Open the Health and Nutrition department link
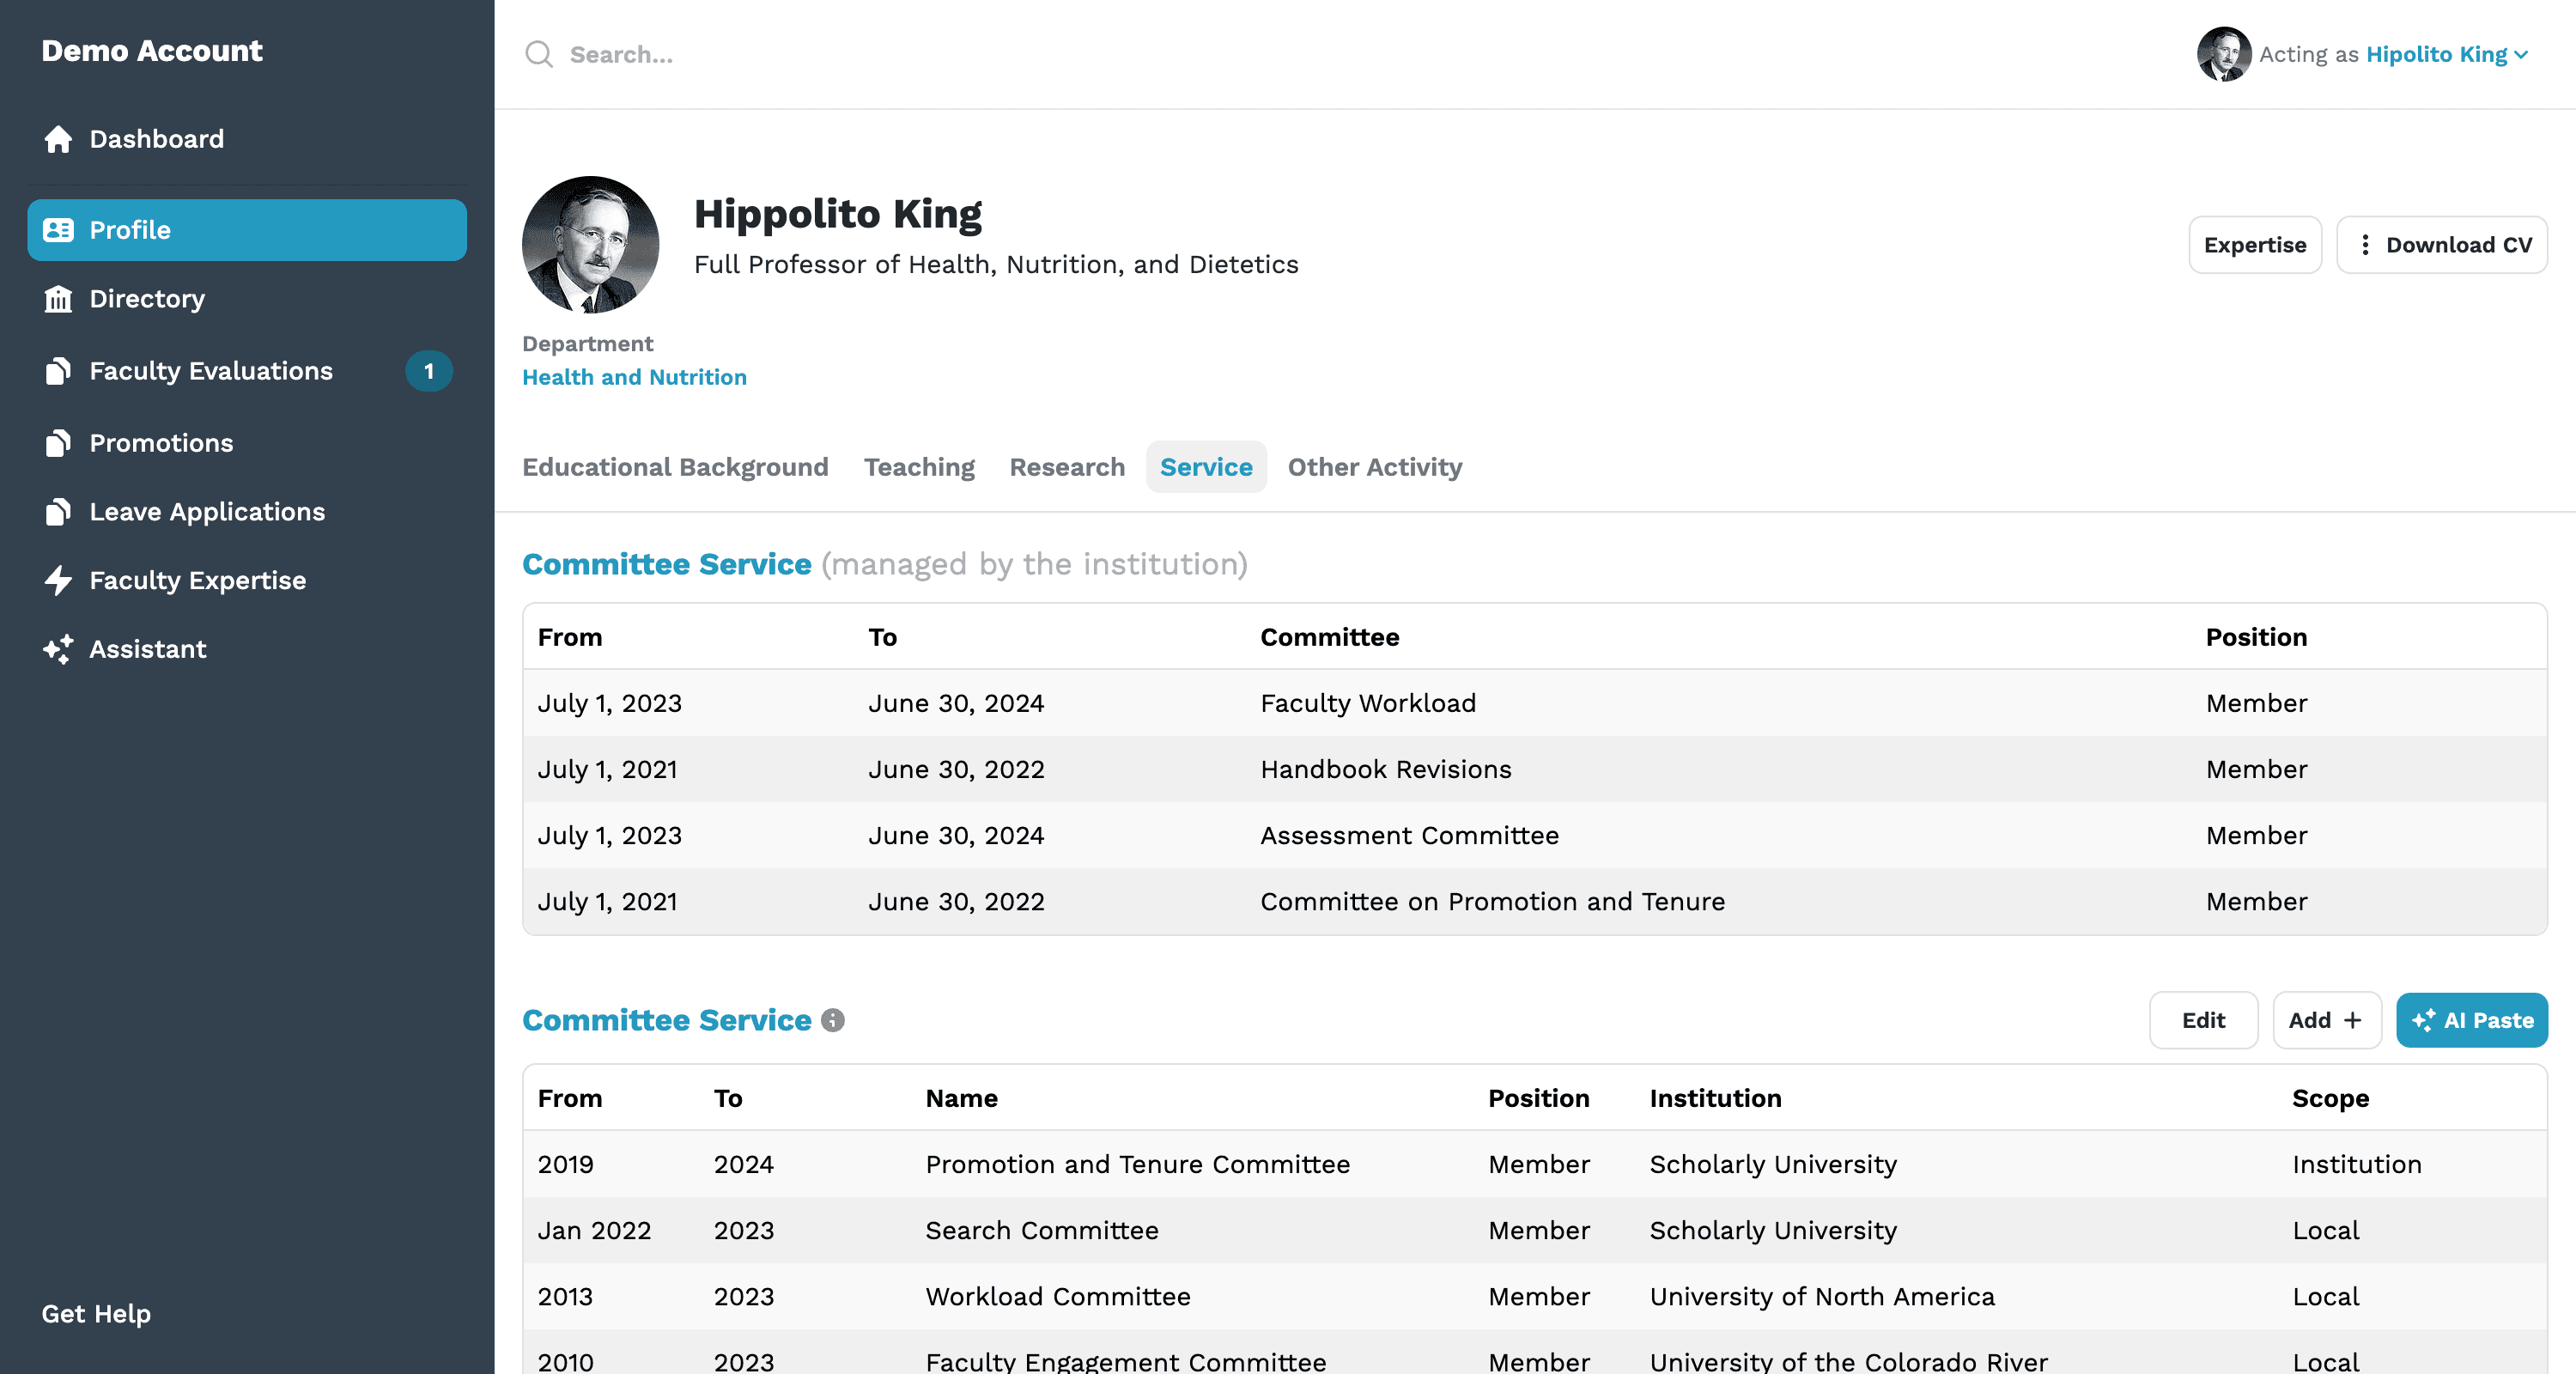This screenshot has height=1374, width=2576. (634, 377)
